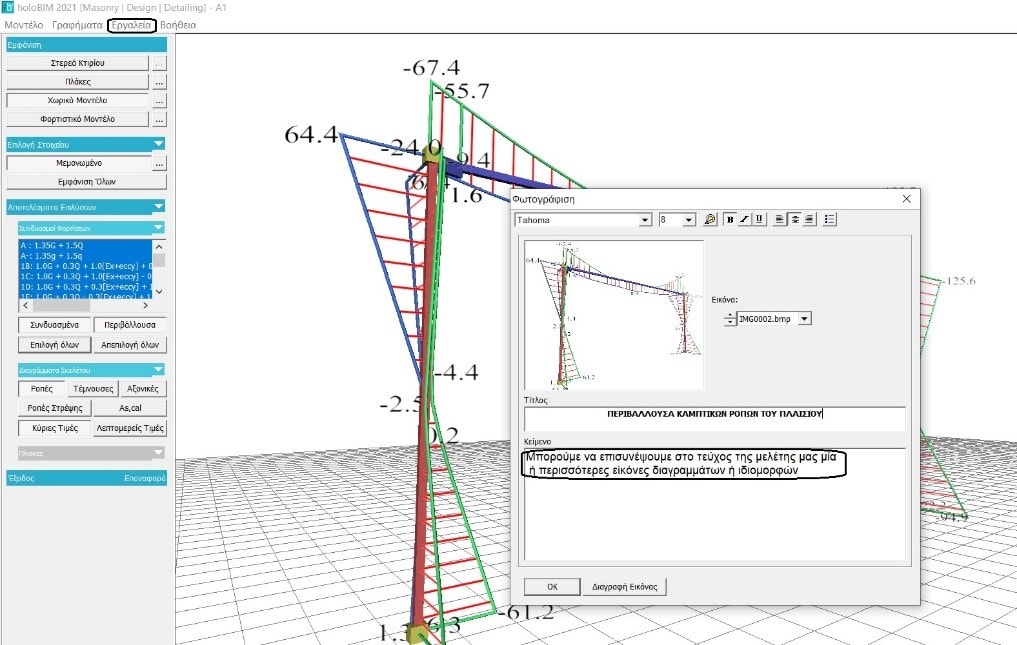The width and height of the screenshot is (1017, 645).
Task: Select the 1B load combination row
Action: [85, 266]
